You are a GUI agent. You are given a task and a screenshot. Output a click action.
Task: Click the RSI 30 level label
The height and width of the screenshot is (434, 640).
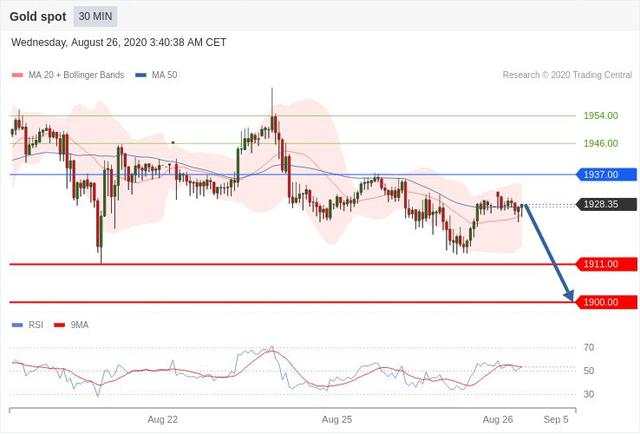click(589, 394)
